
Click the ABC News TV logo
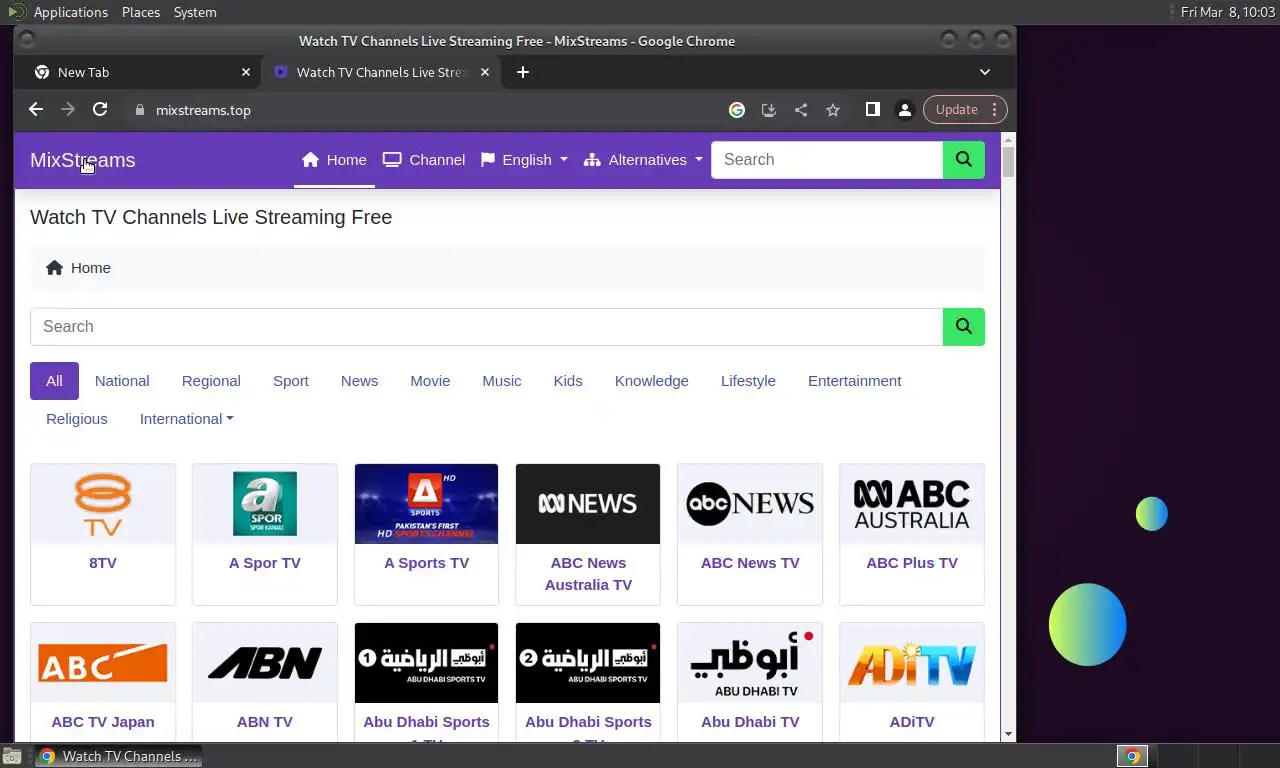pyautogui.click(x=750, y=504)
